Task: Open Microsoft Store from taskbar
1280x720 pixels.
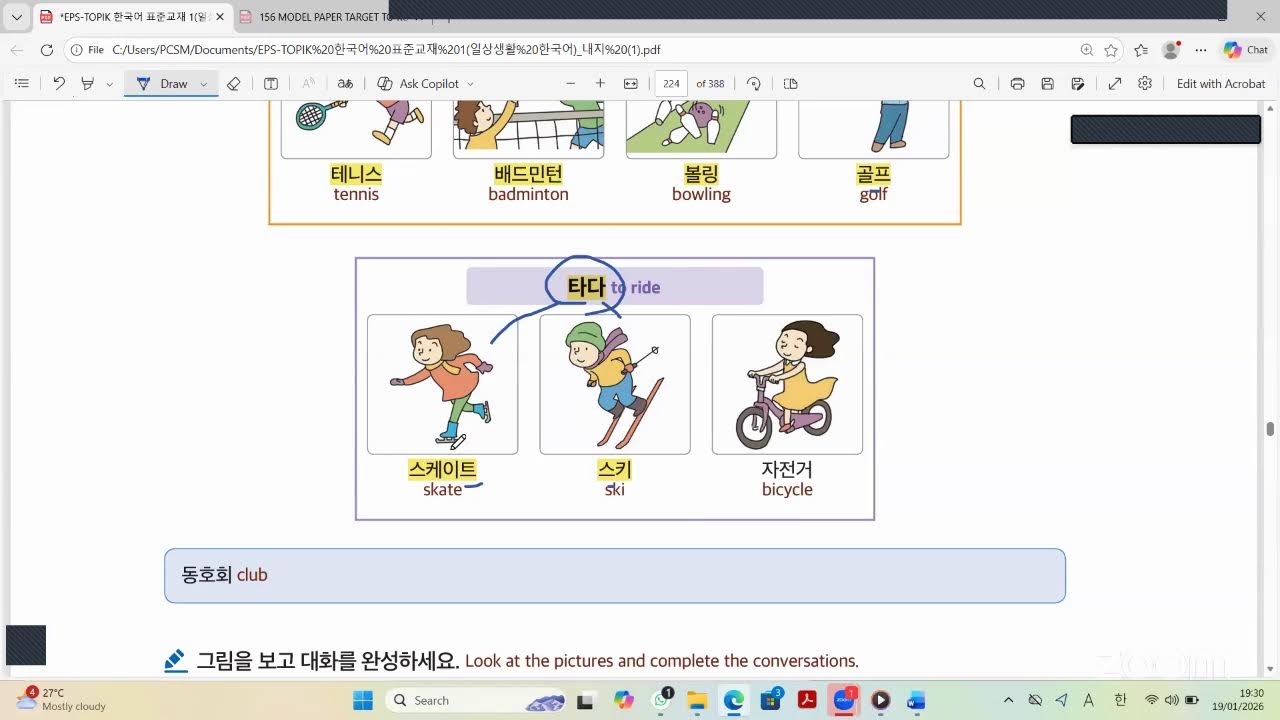Action: (771, 700)
